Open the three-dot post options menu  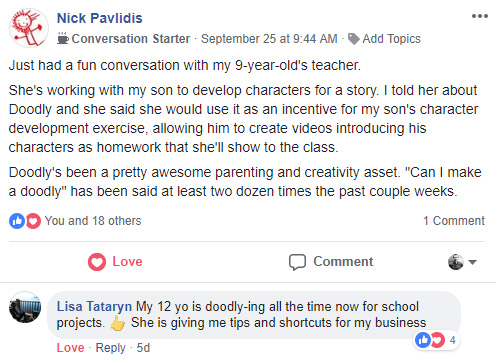pos(480,16)
